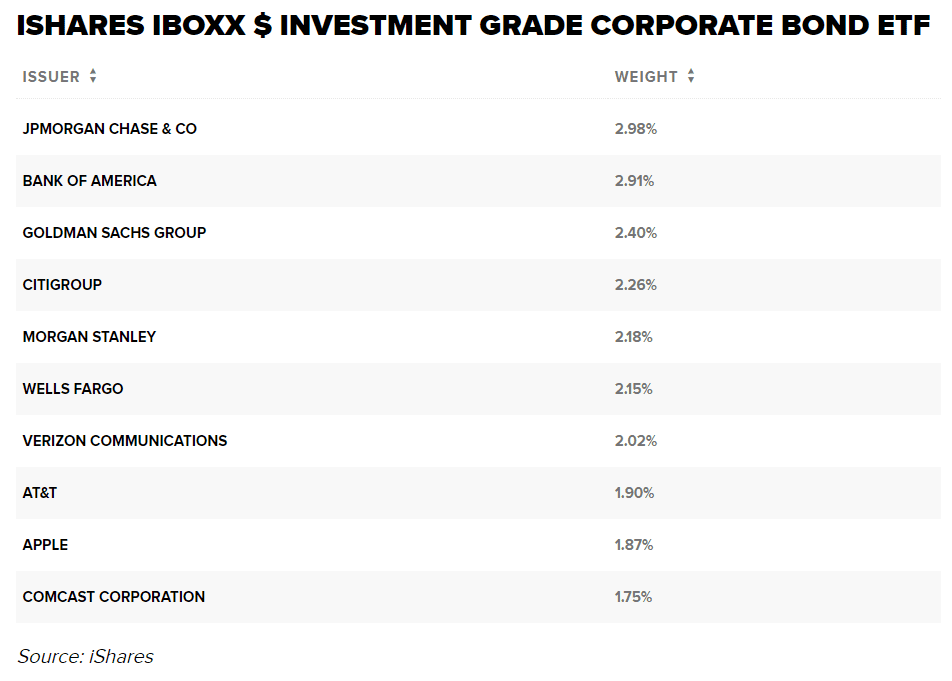Click the Goldman Sachs Group issuer

coord(114,233)
